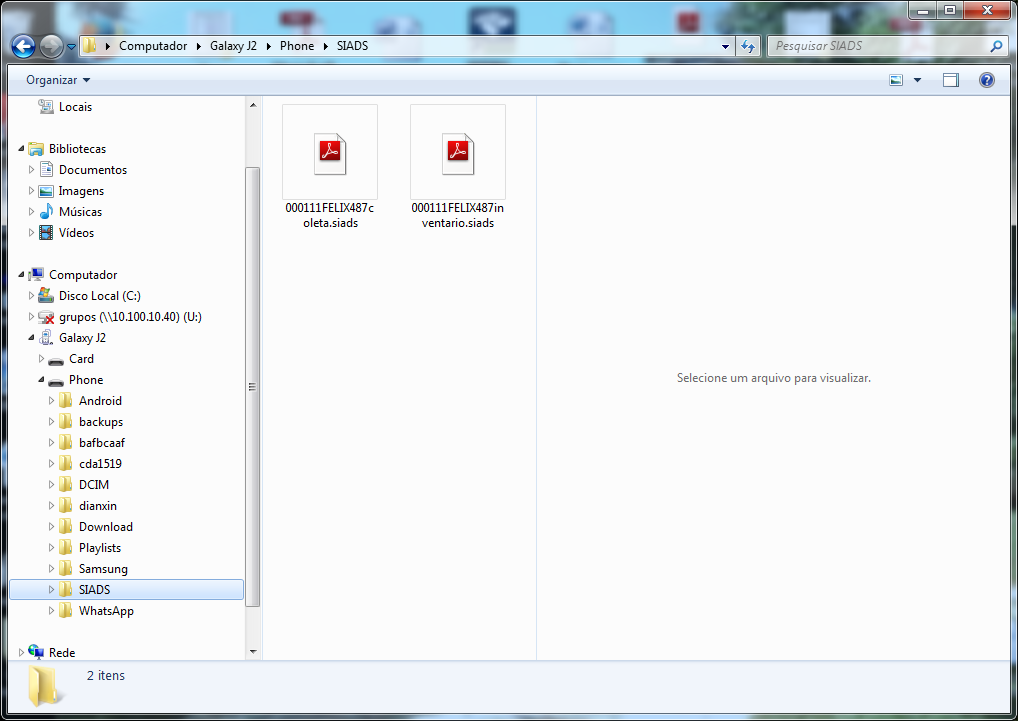Image resolution: width=1024 pixels, height=721 pixels.
Task: Collapse the Computador tree node
Action: 21,275
